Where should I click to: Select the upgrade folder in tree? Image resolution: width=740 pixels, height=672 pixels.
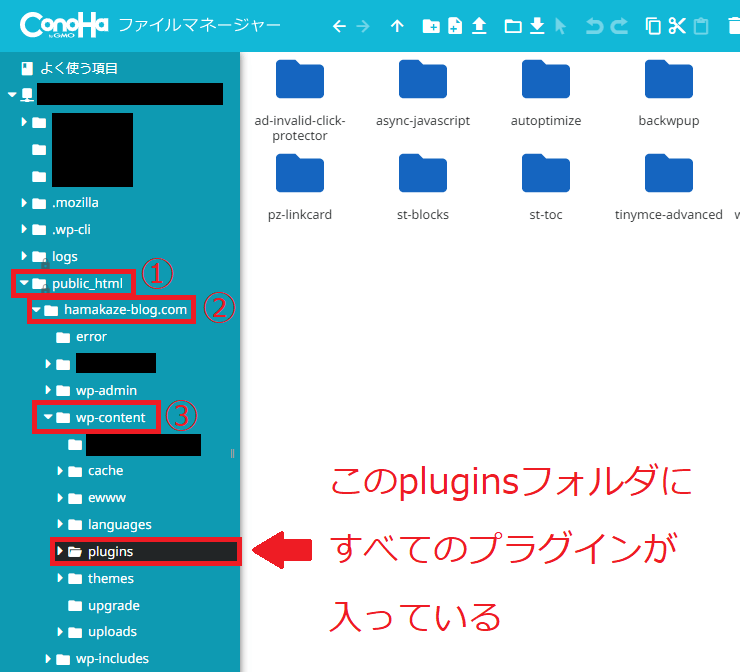point(103,605)
